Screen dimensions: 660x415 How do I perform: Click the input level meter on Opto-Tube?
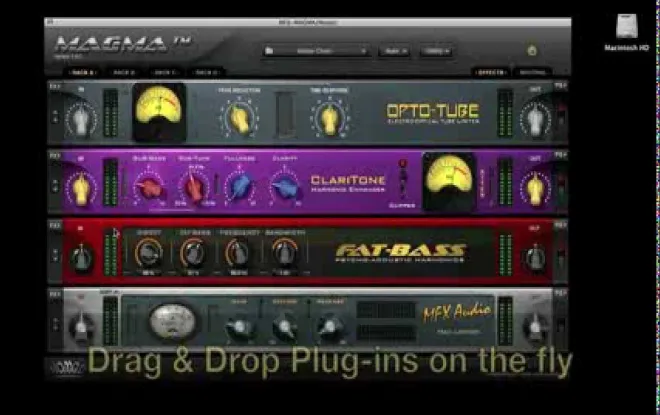click(x=110, y=113)
